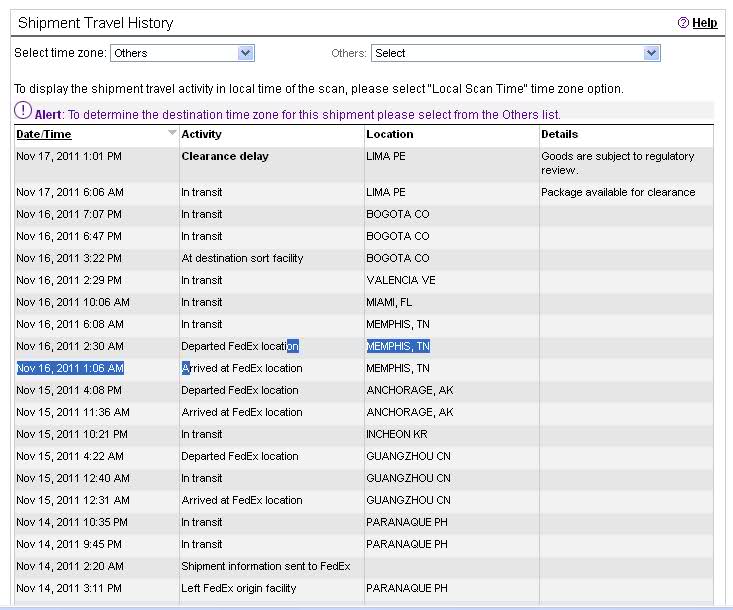Image resolution: width=733 pixels, height=610 pixels.
Task: Click Package available for clearance detail
Action: coord(618,192)
